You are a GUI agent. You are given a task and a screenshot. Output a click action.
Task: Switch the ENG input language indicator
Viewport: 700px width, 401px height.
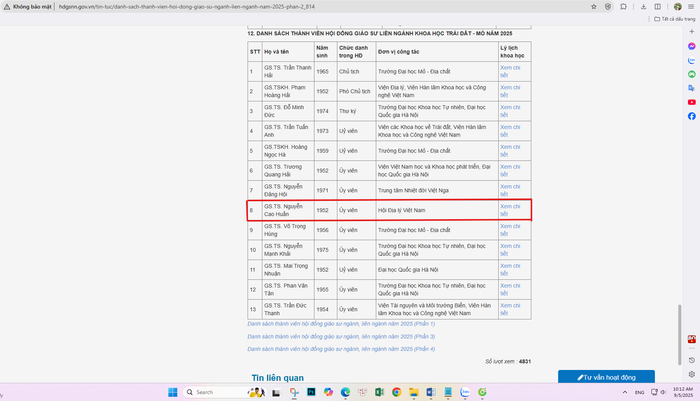(x=640, y=392)
